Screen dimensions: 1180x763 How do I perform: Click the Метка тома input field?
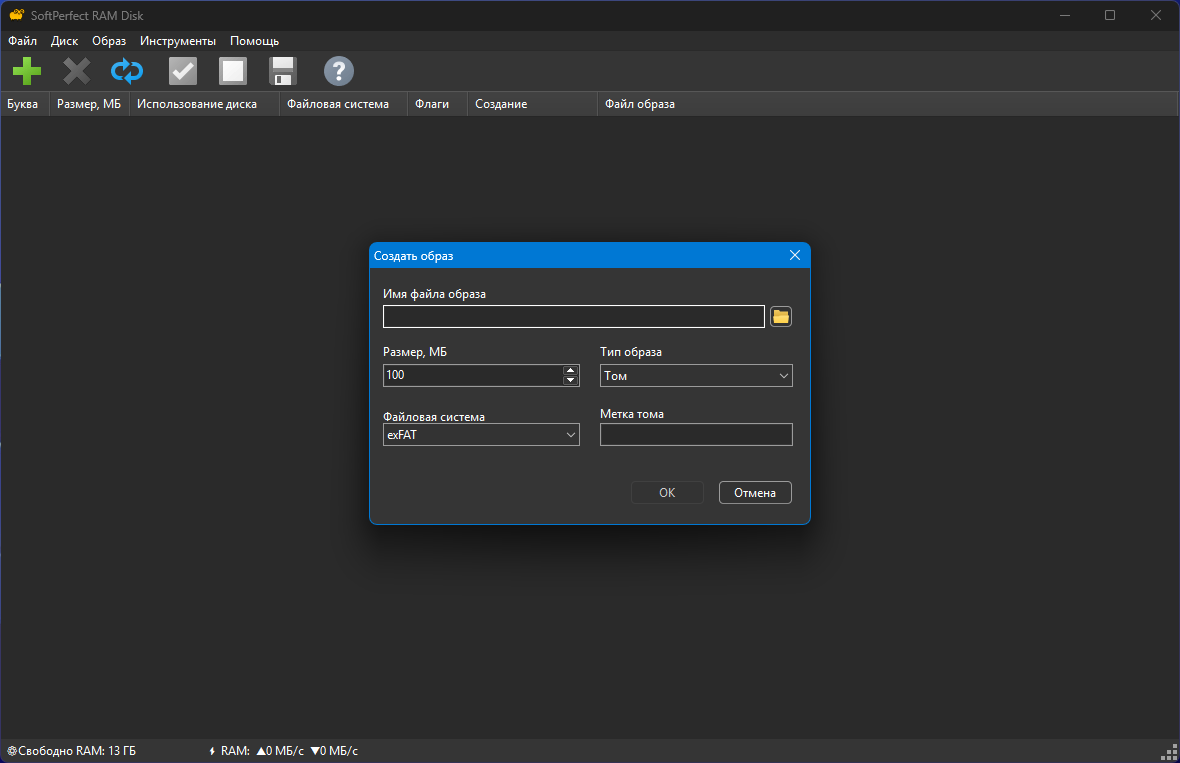[696, 435]
